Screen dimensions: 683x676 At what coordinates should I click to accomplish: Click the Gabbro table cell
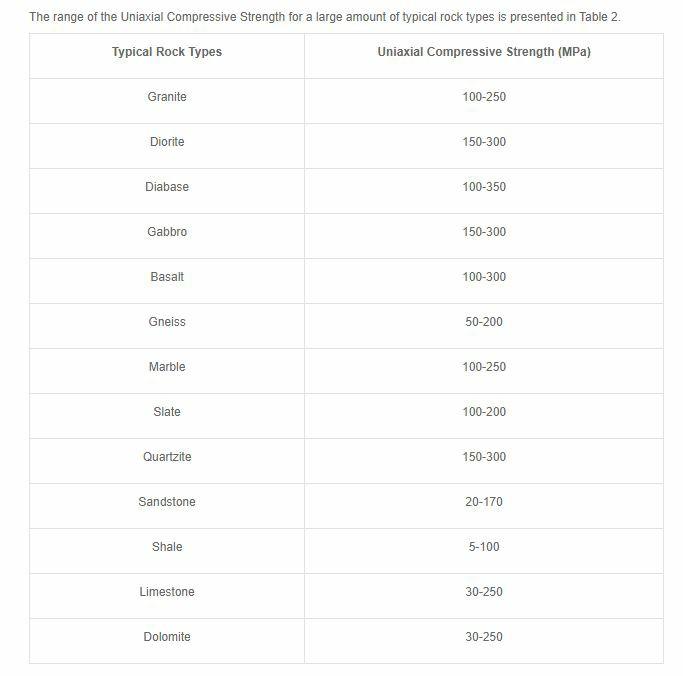167,232
